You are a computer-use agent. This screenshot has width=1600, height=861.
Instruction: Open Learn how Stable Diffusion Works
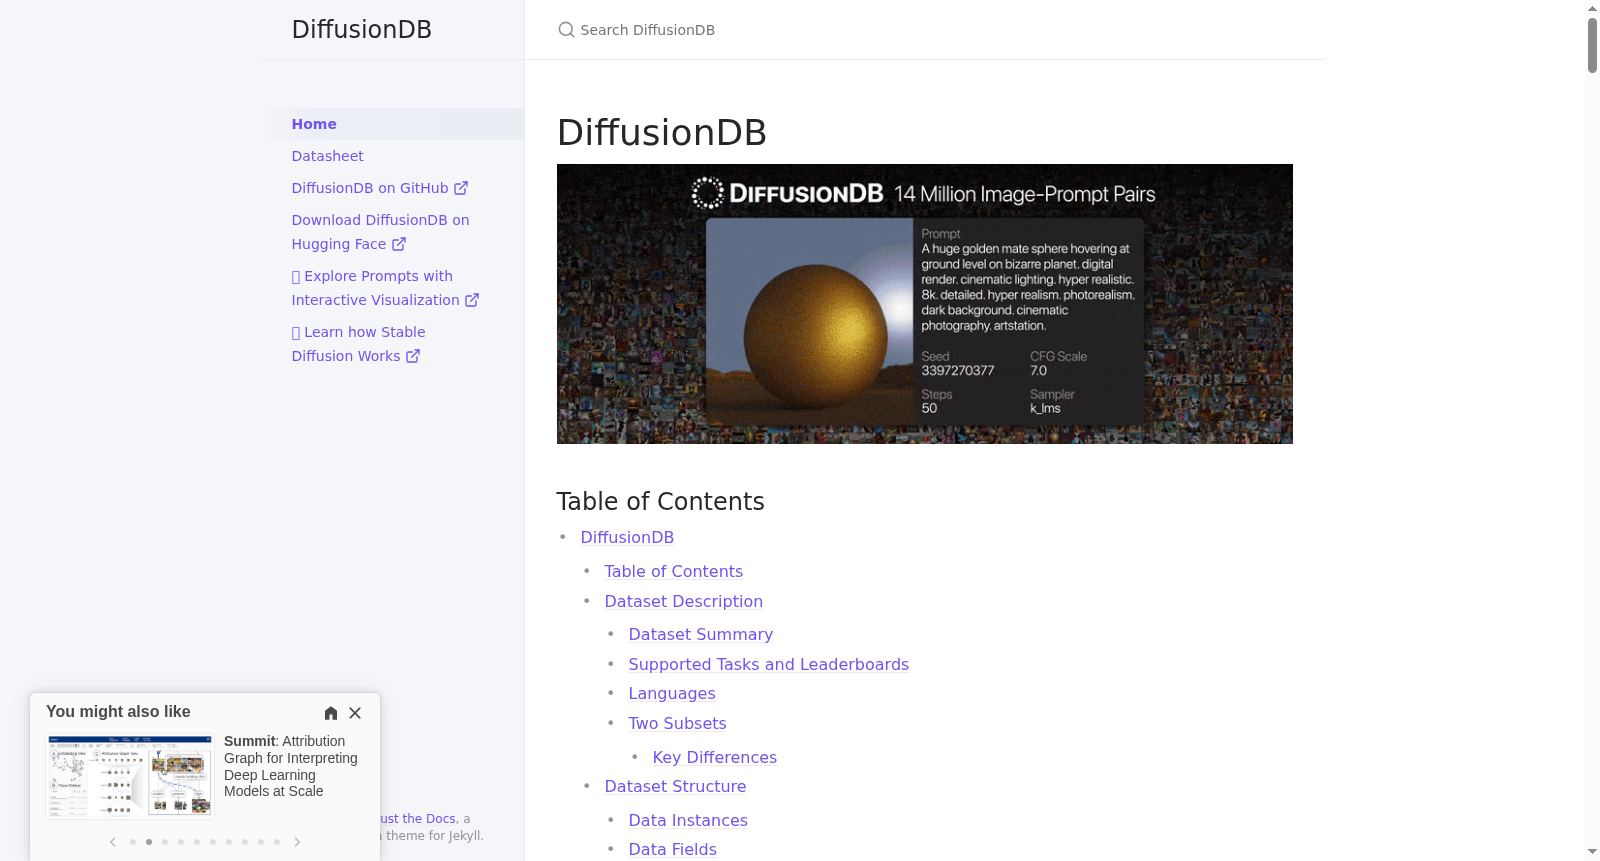358,344
